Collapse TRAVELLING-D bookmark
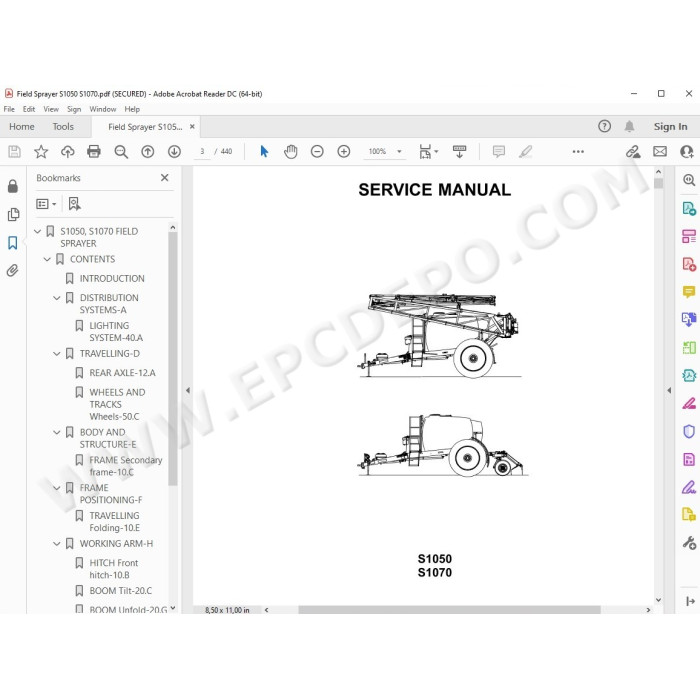Screen dimensions: 700x700 (57, 354)
